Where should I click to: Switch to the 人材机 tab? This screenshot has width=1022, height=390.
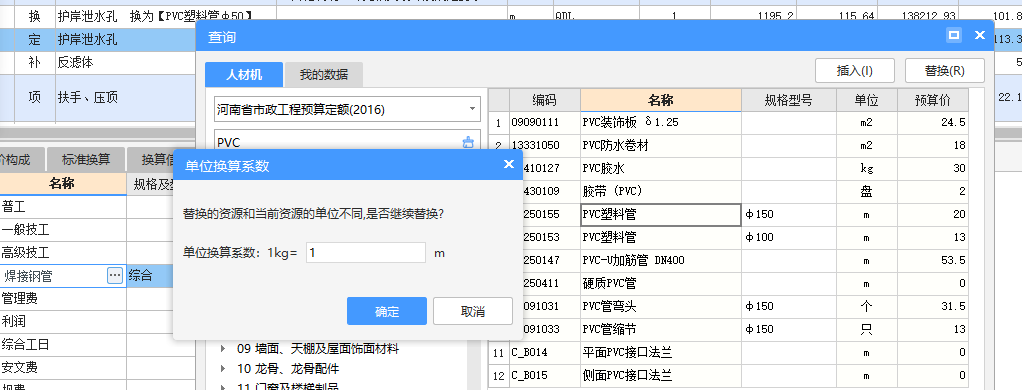244,75
